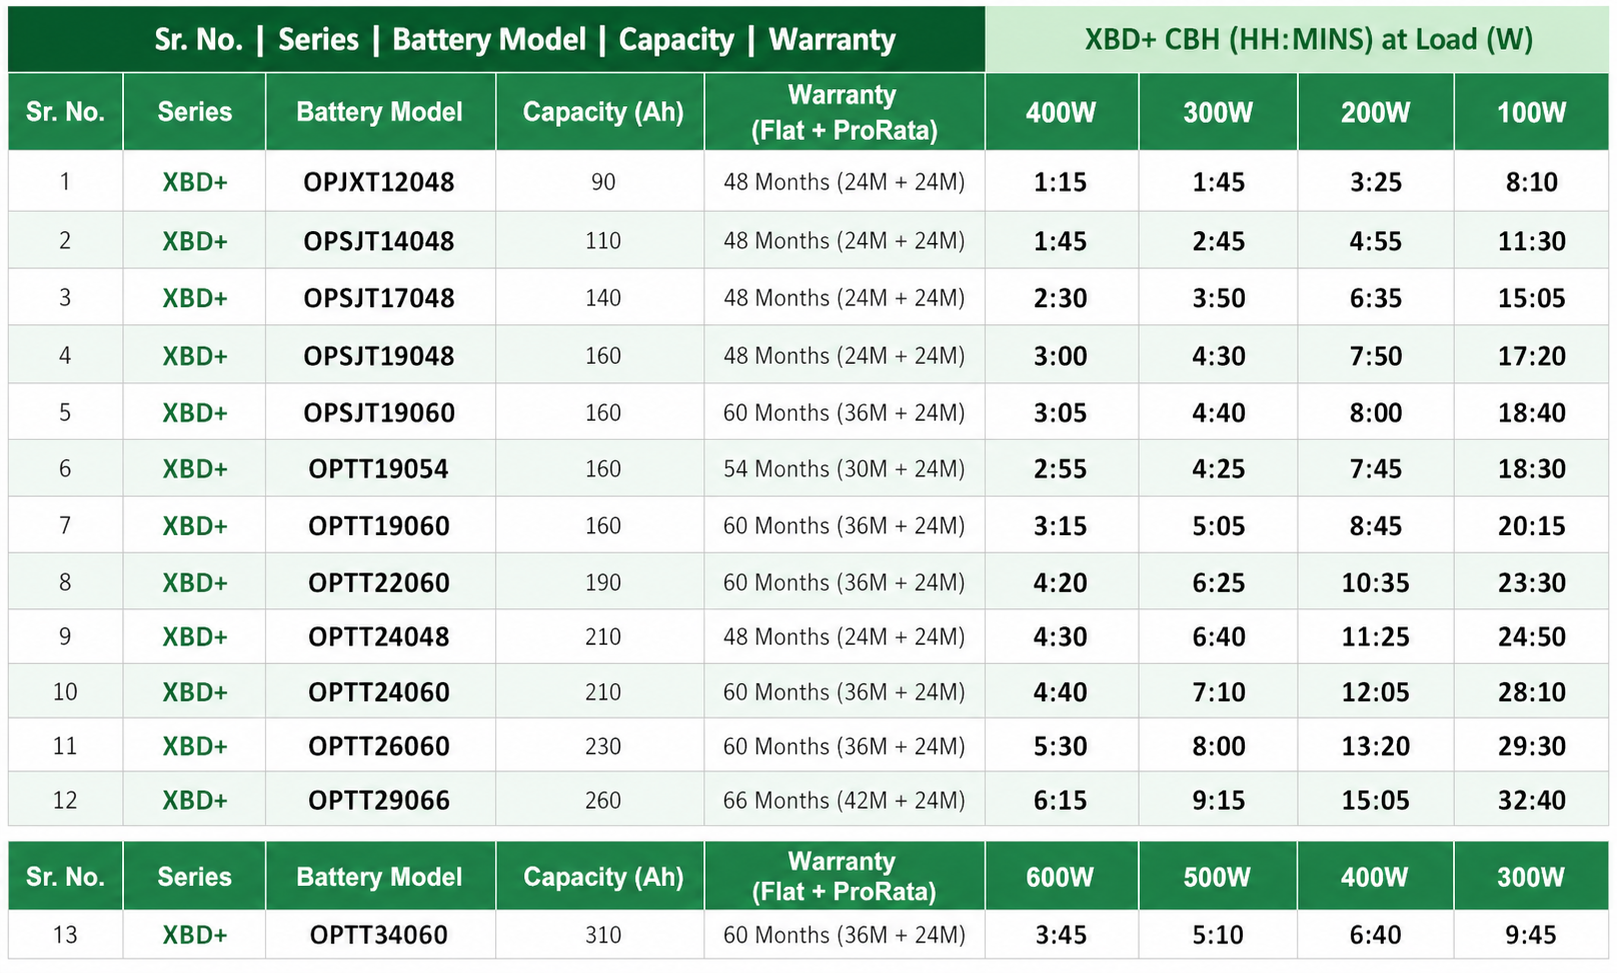Click XBD+ series cell in row 12
The height and width of the screenshot is (973, 1617).
(195, 800)
